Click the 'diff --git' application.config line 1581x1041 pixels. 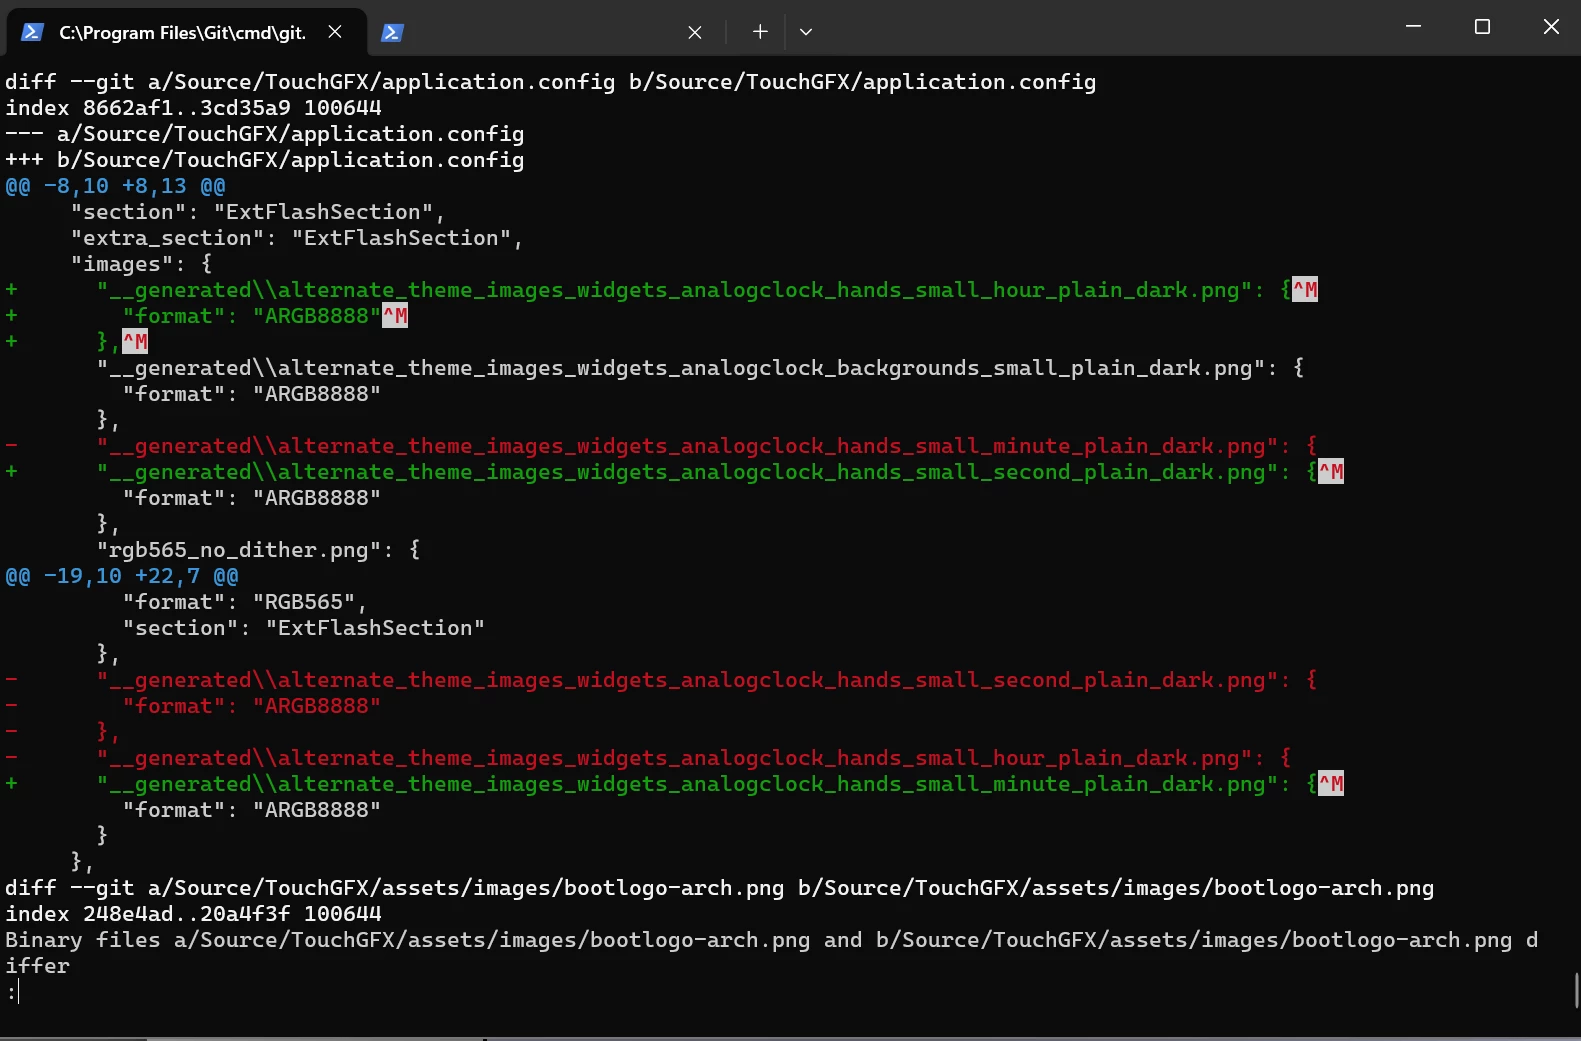551,82
